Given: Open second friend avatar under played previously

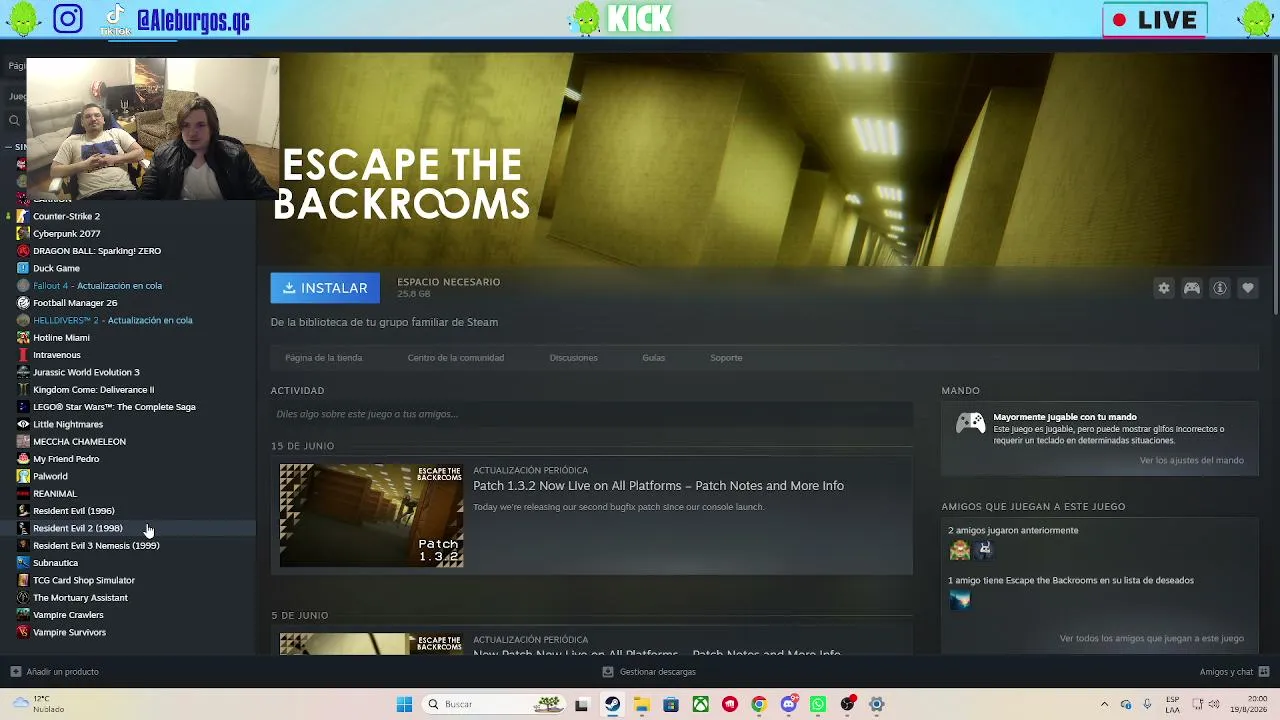Looking at the screenshot, I should pyautogui.click(x=984, y=549).
